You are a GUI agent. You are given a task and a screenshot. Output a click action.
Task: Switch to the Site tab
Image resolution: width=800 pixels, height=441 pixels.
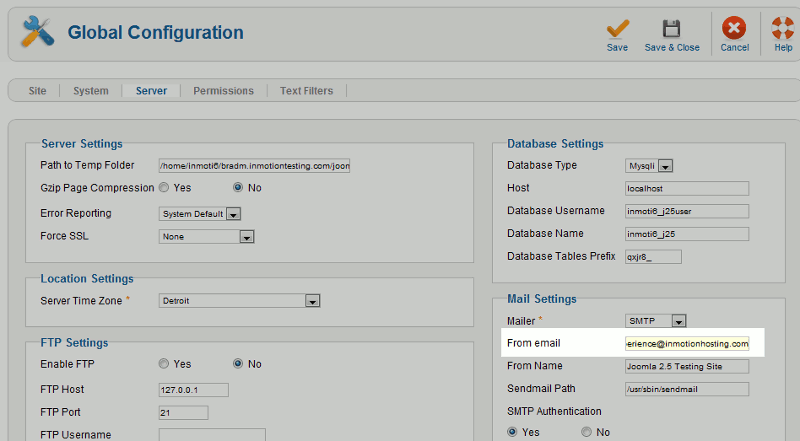coord(37,91)
